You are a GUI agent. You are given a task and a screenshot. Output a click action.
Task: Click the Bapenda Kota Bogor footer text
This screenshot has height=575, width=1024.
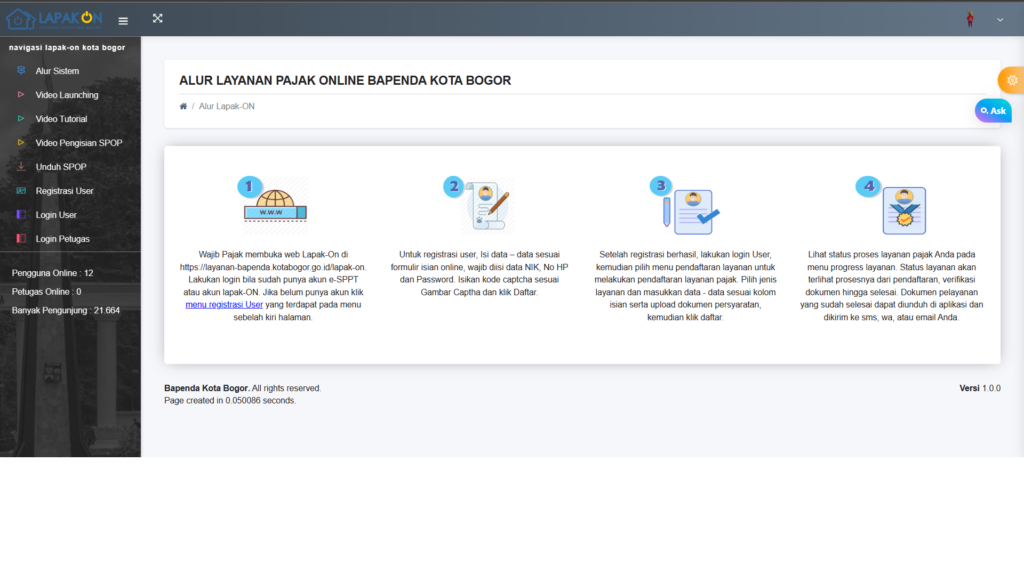206,388
